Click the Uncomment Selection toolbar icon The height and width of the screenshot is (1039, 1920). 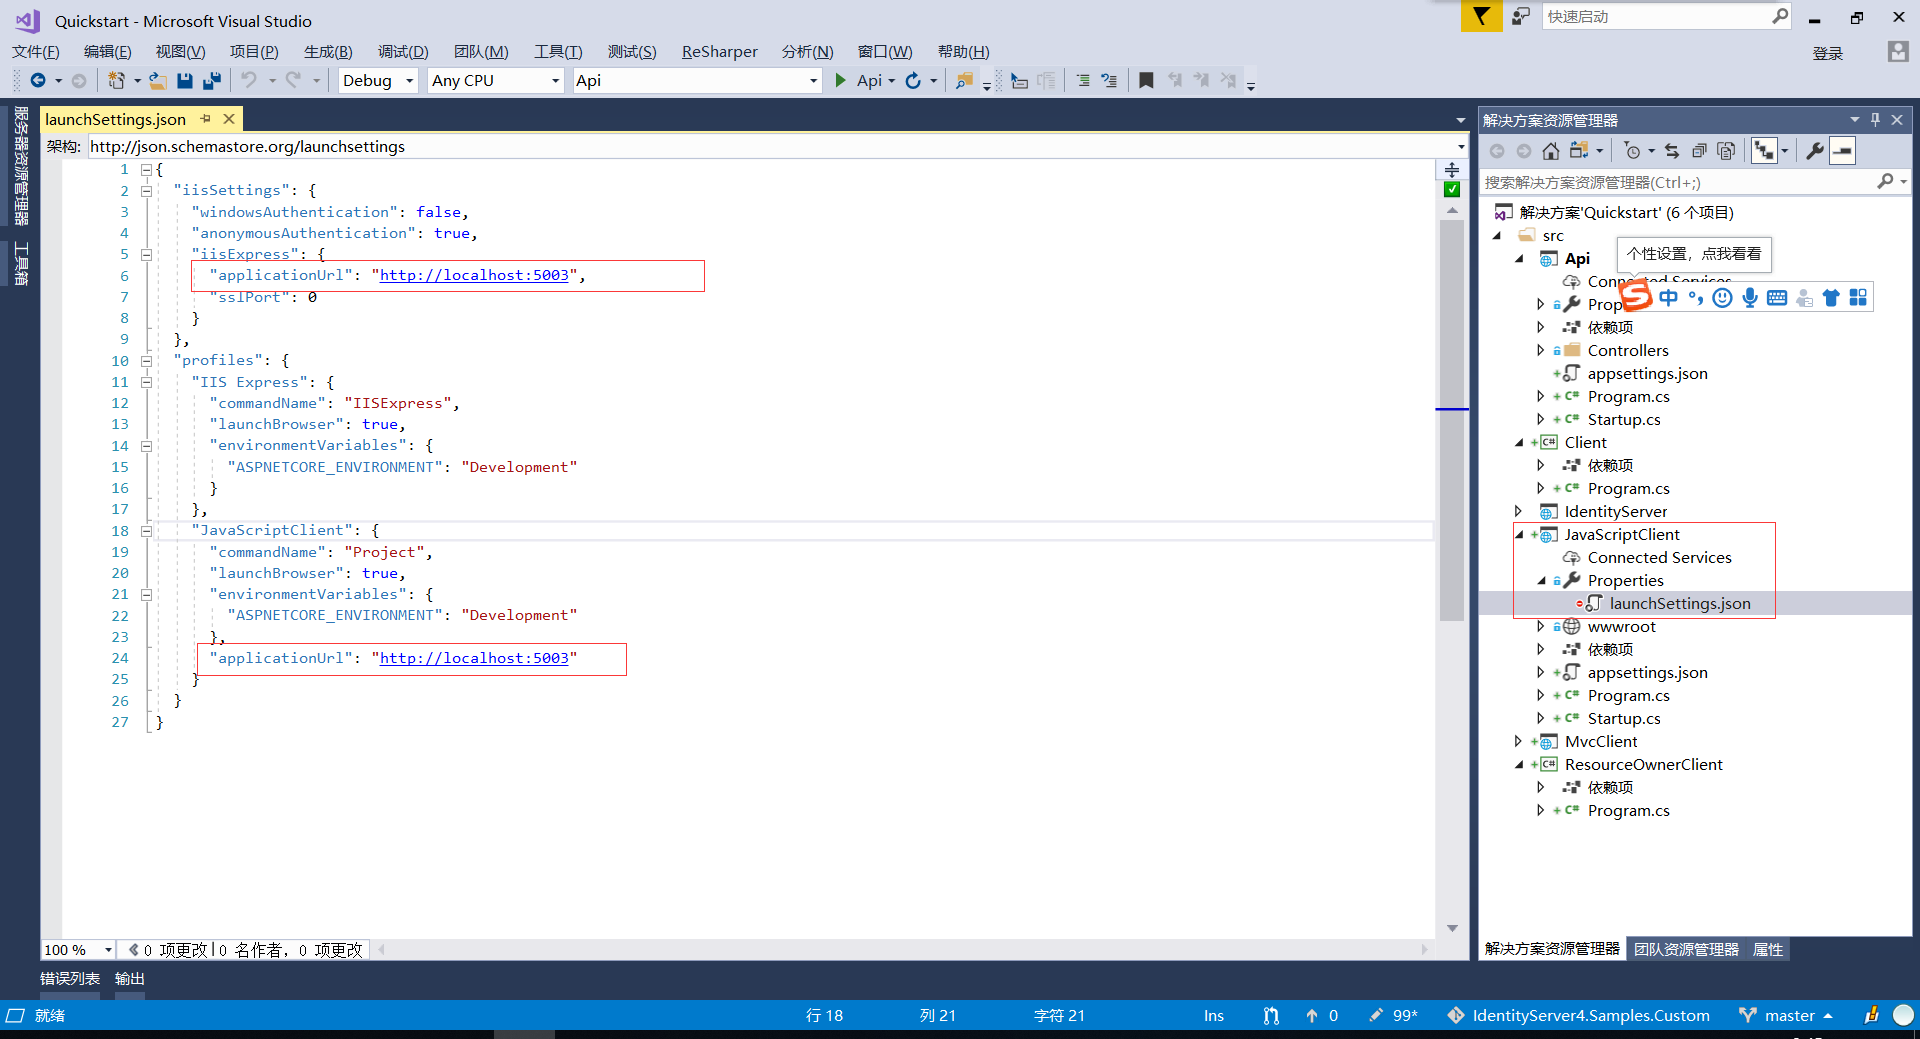pyautogui.click(x=1109, y=81)
